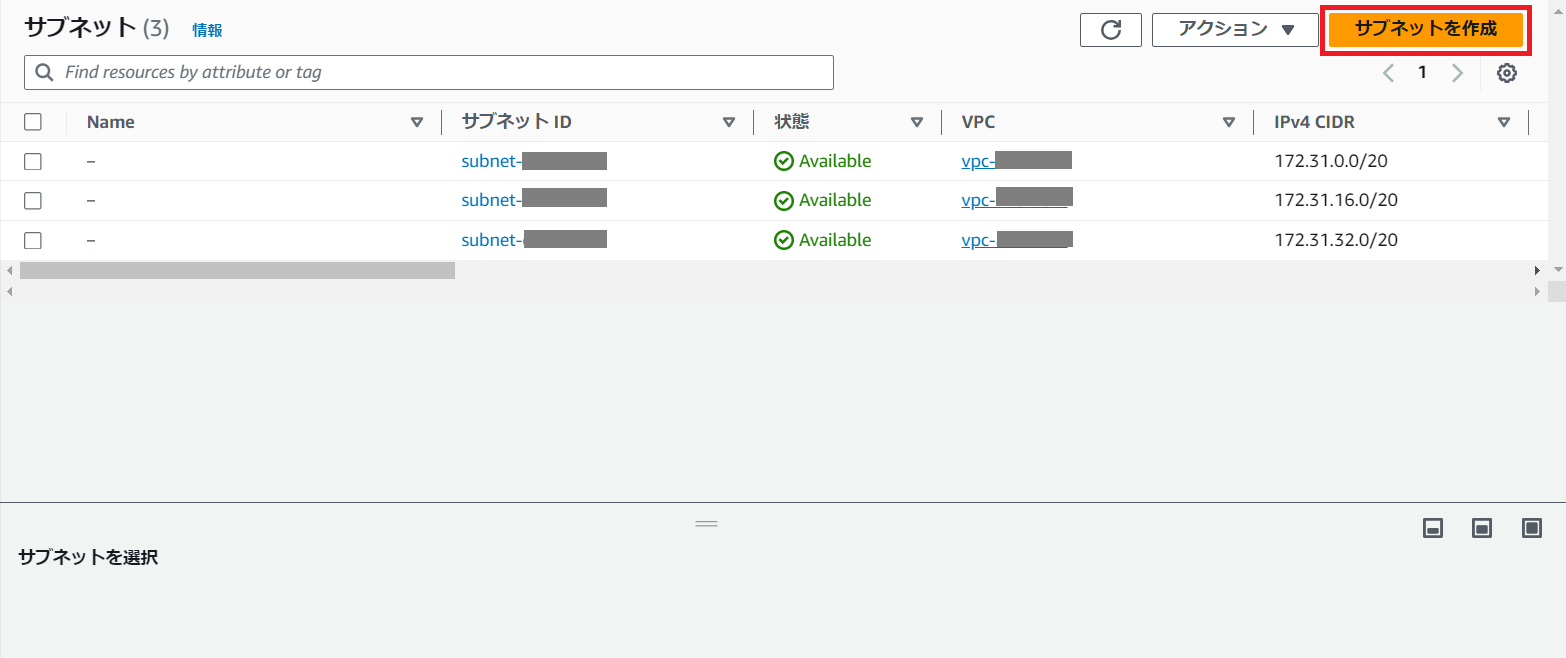Select checkbox for subnet 172.31.0.0/20
1566x658 pixels.
33,161
